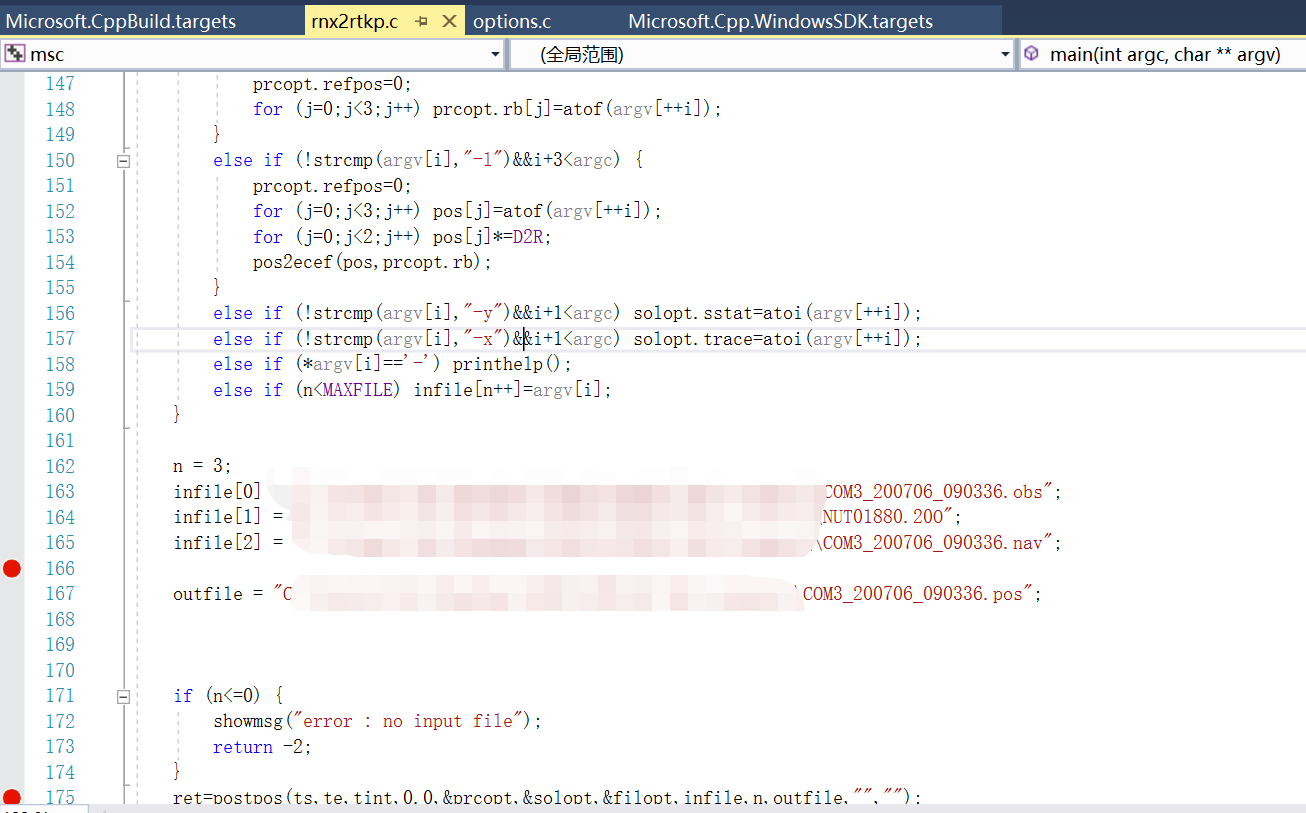
Task: Click 'outfile =' on line 167
Action: click(218, 594)
